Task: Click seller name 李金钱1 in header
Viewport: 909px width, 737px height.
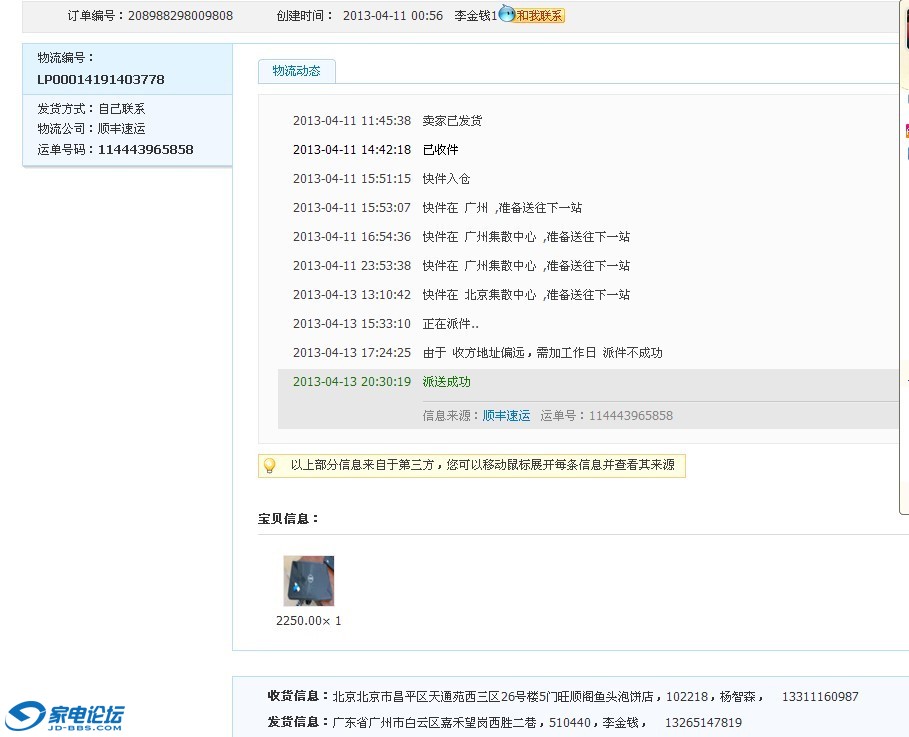Action: [475, 16]
